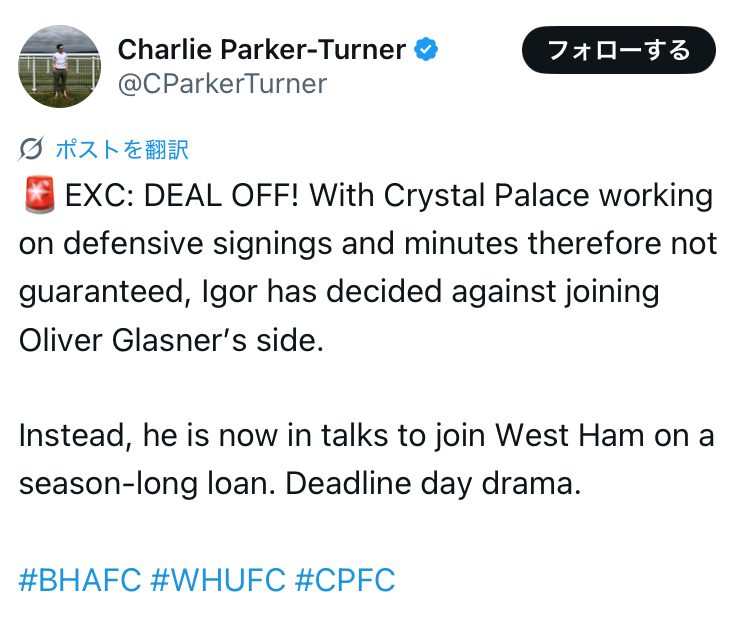Open the Charlie Parker-Turner display name
This screenshot has width=750, height=620.
pyautogui.click(x=262, y=50)
